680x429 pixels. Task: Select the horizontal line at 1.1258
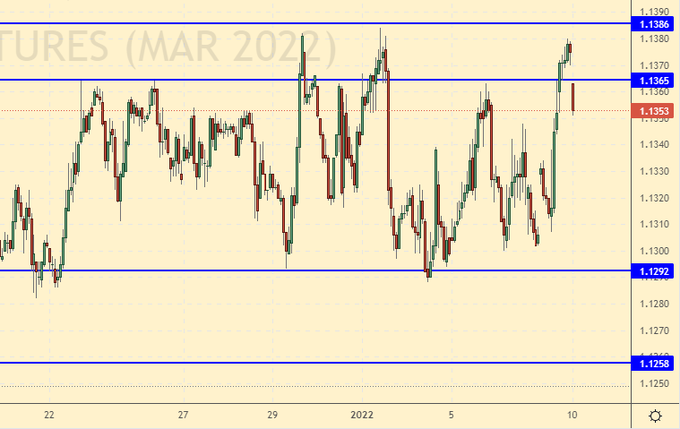coord(300,363)
